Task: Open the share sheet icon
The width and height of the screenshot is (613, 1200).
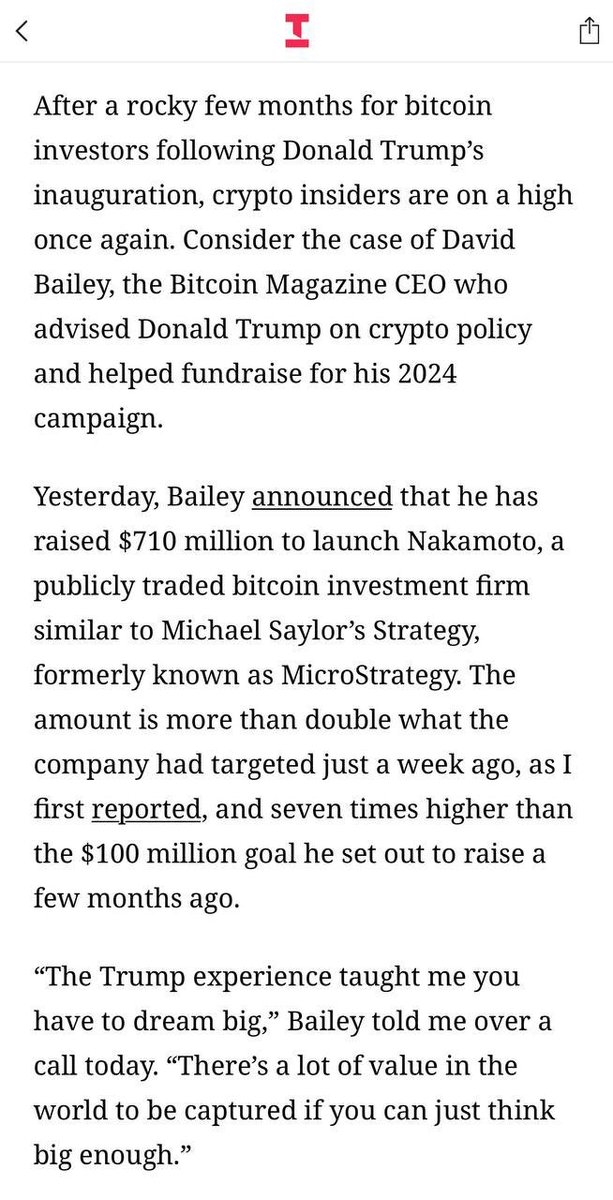Action: click(x=587, y=31)
